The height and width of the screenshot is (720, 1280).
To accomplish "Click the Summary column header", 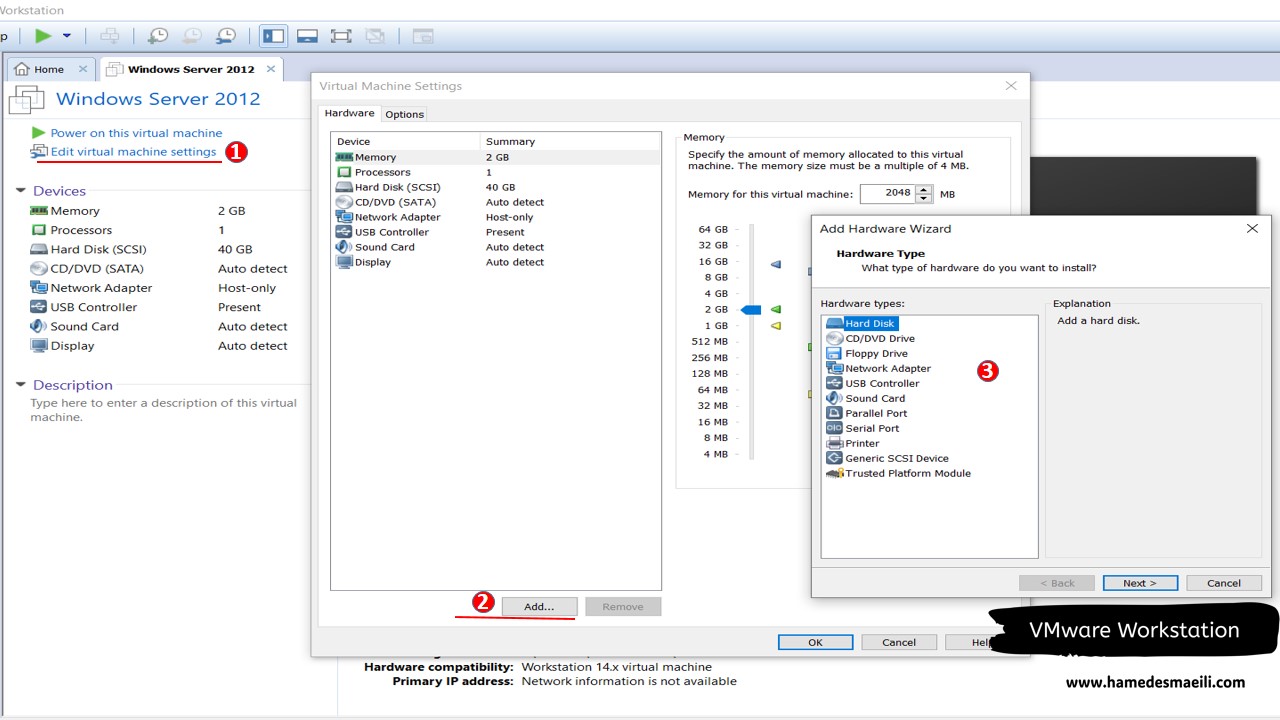I will coord(570,141).
